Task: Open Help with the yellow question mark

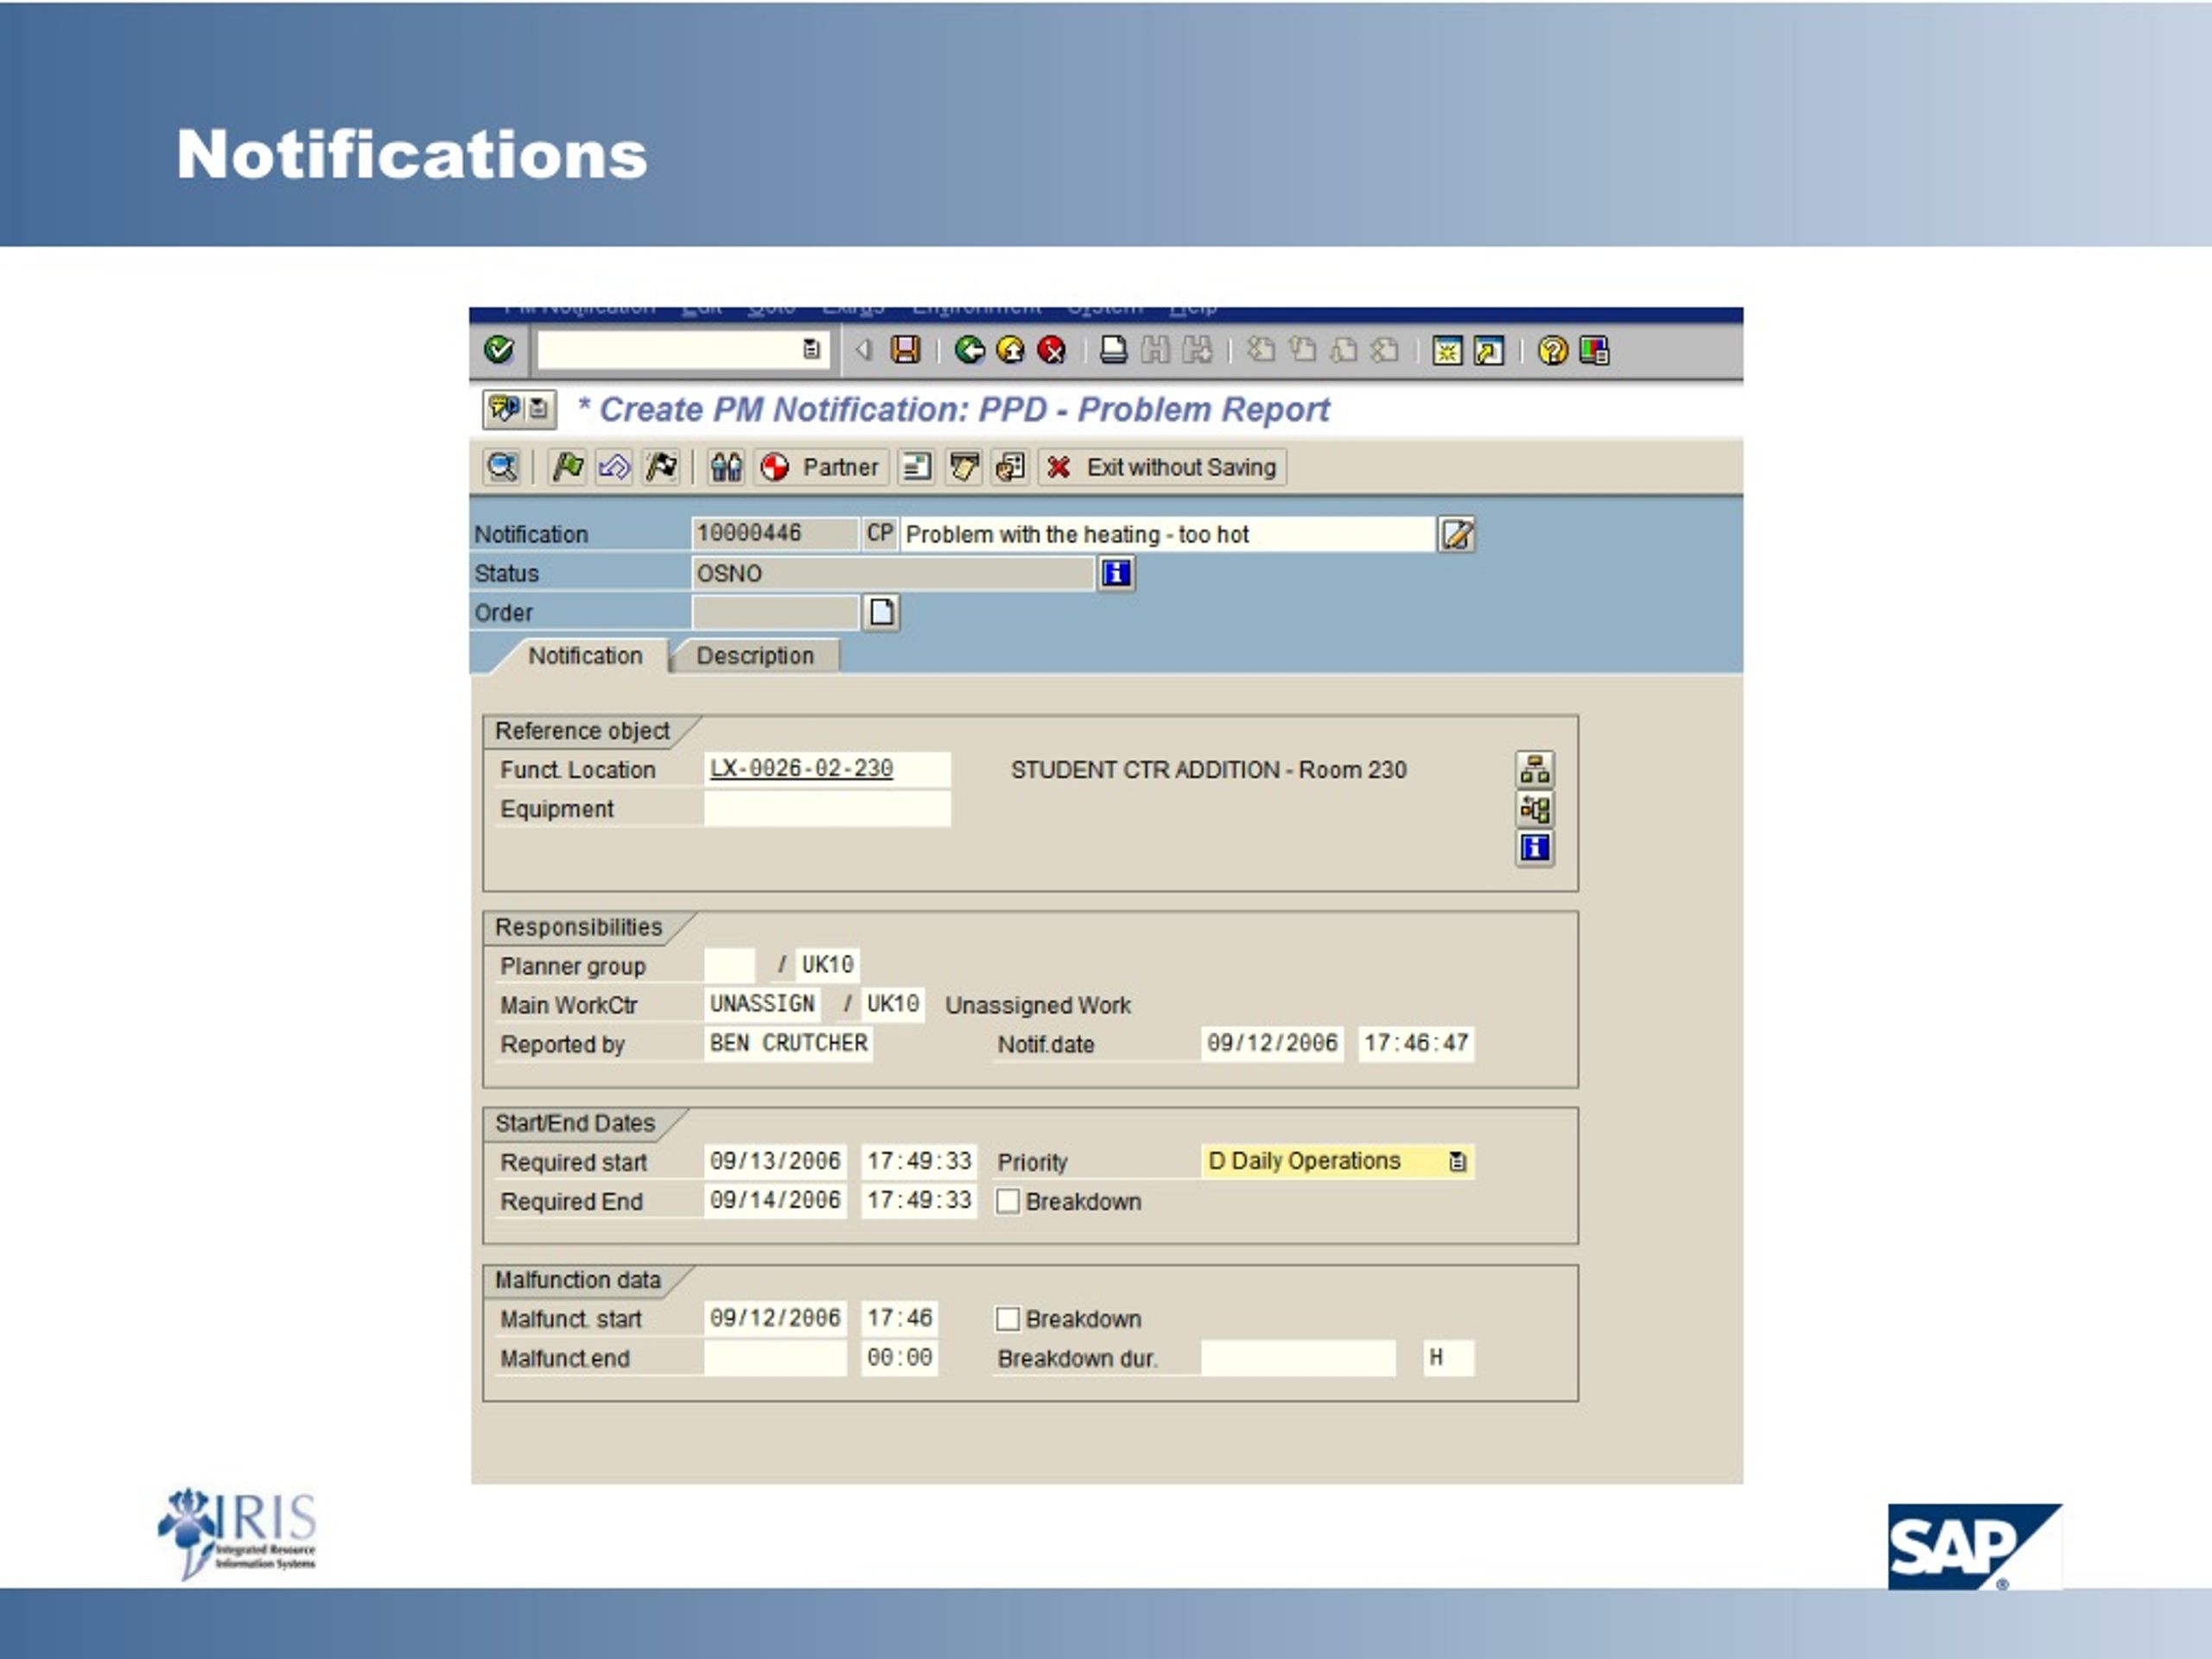Action: point(1552,350)
